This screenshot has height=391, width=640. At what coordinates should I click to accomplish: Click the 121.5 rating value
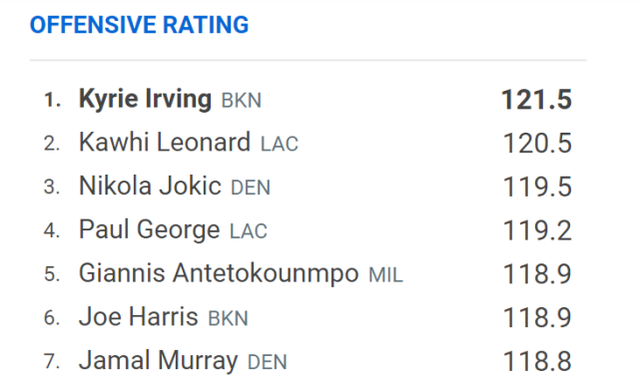(x=536, y=100)
